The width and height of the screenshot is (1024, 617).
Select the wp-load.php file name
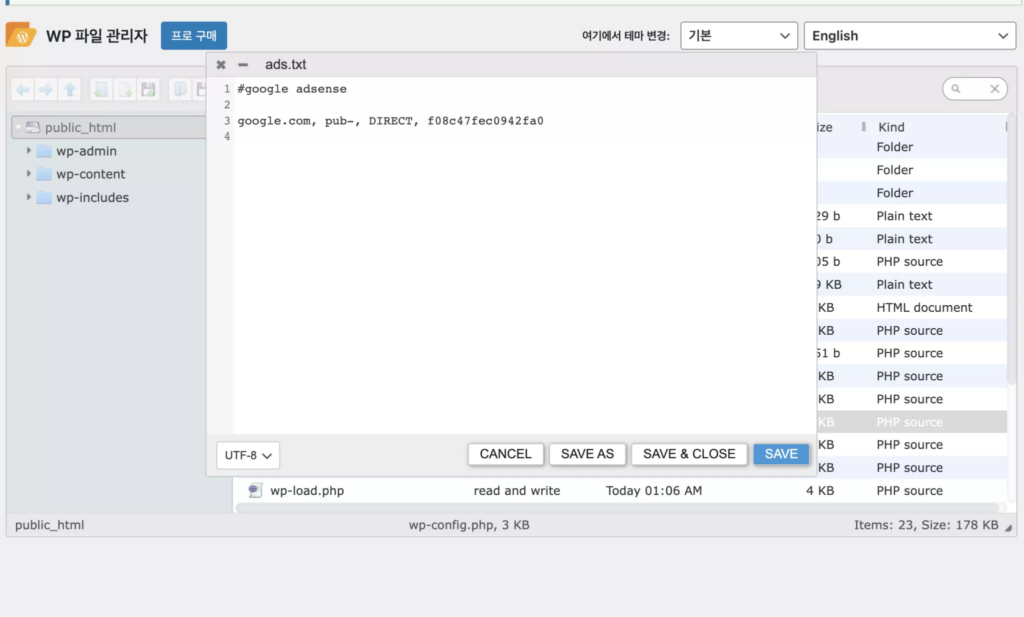pos(307,490)
